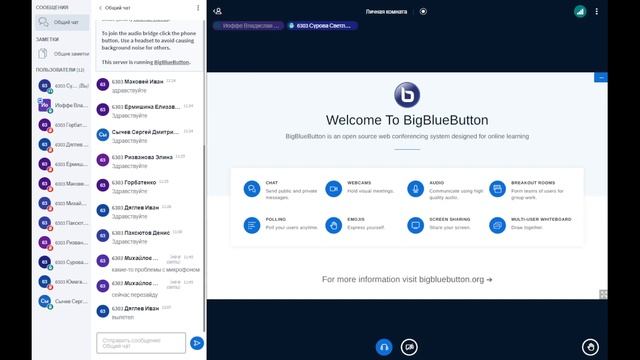The image size is (640, 360).
Task: Click chat message from 6303 Паксютов Денис
Action: point(148,237)
